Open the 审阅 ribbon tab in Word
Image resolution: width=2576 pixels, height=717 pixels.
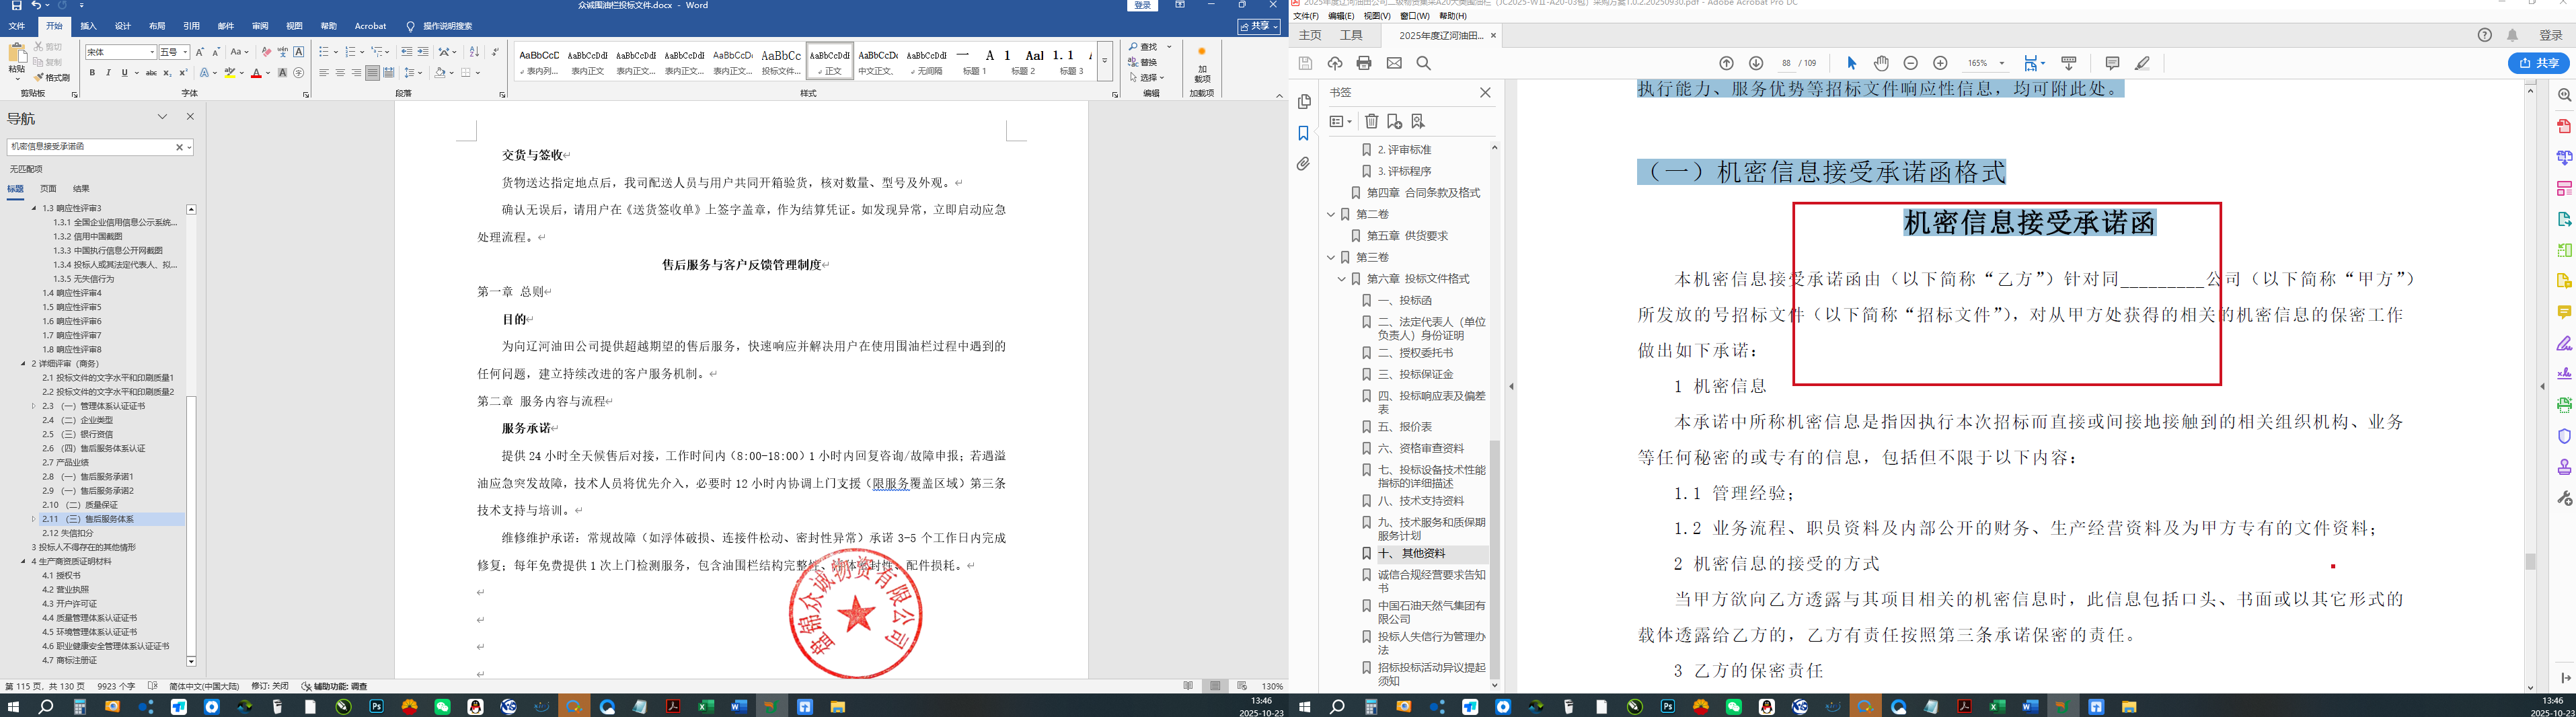click(x=260, y=26)
